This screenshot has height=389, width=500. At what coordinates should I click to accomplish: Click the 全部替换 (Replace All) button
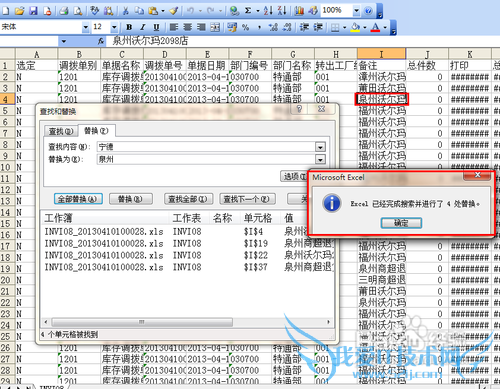(x=78, y=199)
